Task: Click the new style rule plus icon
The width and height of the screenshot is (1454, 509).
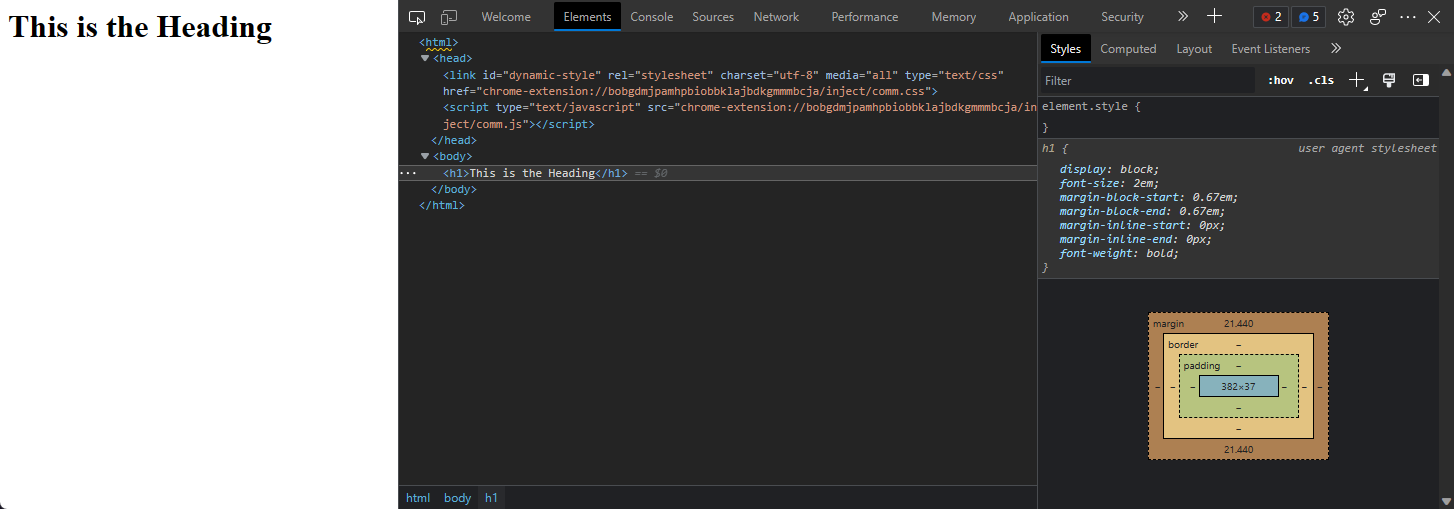Action: [1357, 80]
